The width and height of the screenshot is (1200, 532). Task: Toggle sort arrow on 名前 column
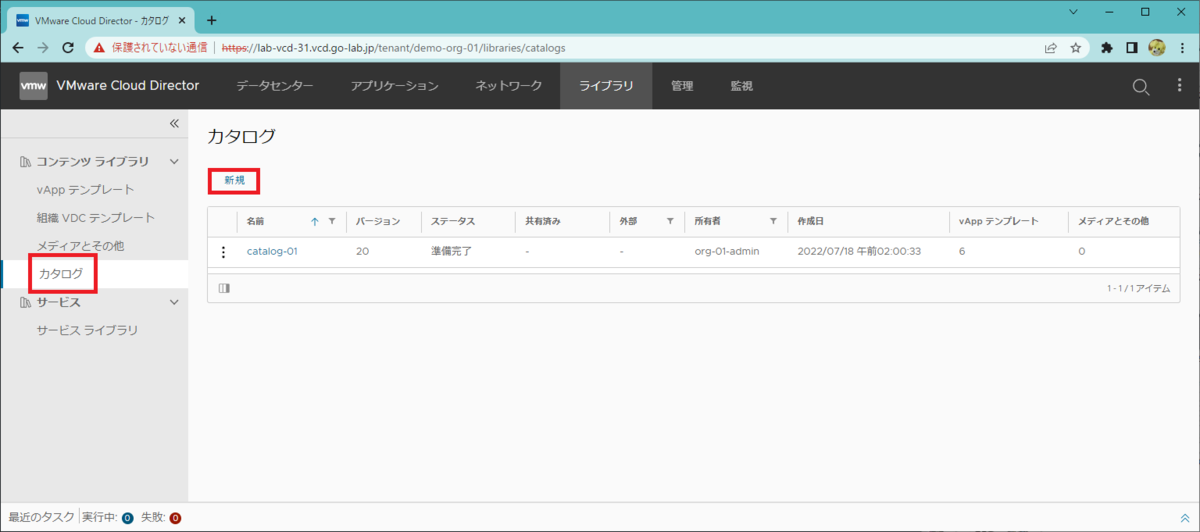[x=315, y=221]
